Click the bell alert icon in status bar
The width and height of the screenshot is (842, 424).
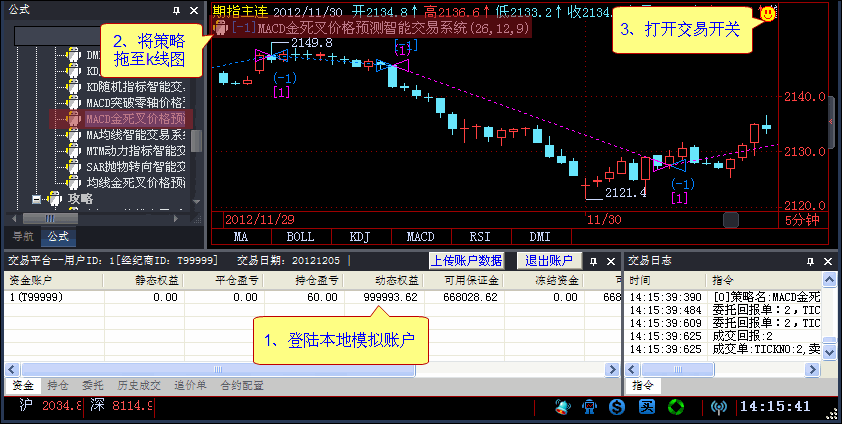coord(564,407)
